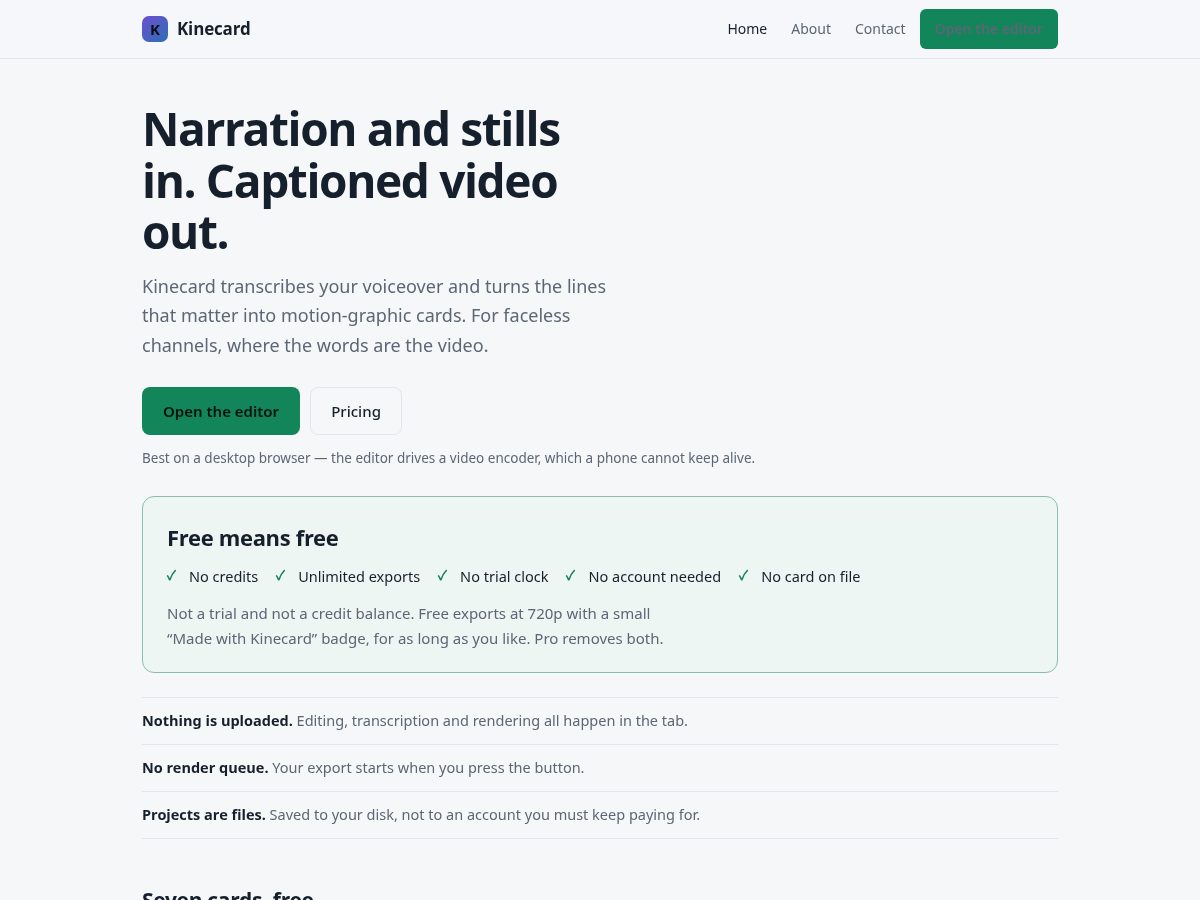Click the checkmark beside No card on file

pyautogui.click(x=743, y=576)
